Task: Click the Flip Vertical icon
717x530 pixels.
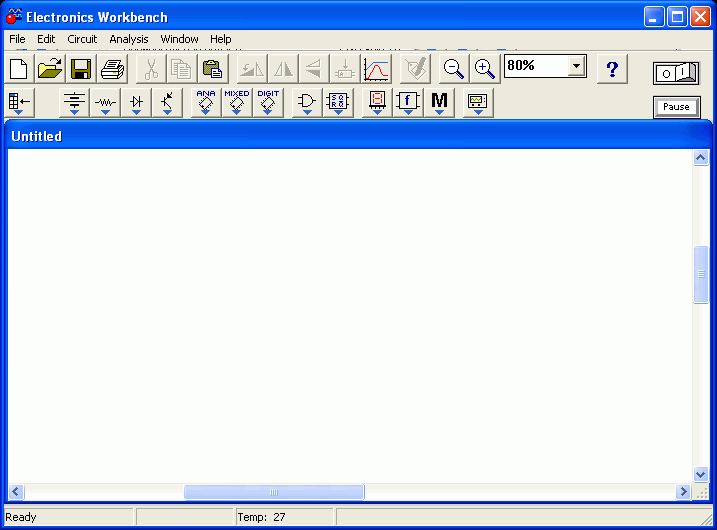Action: 314,69
